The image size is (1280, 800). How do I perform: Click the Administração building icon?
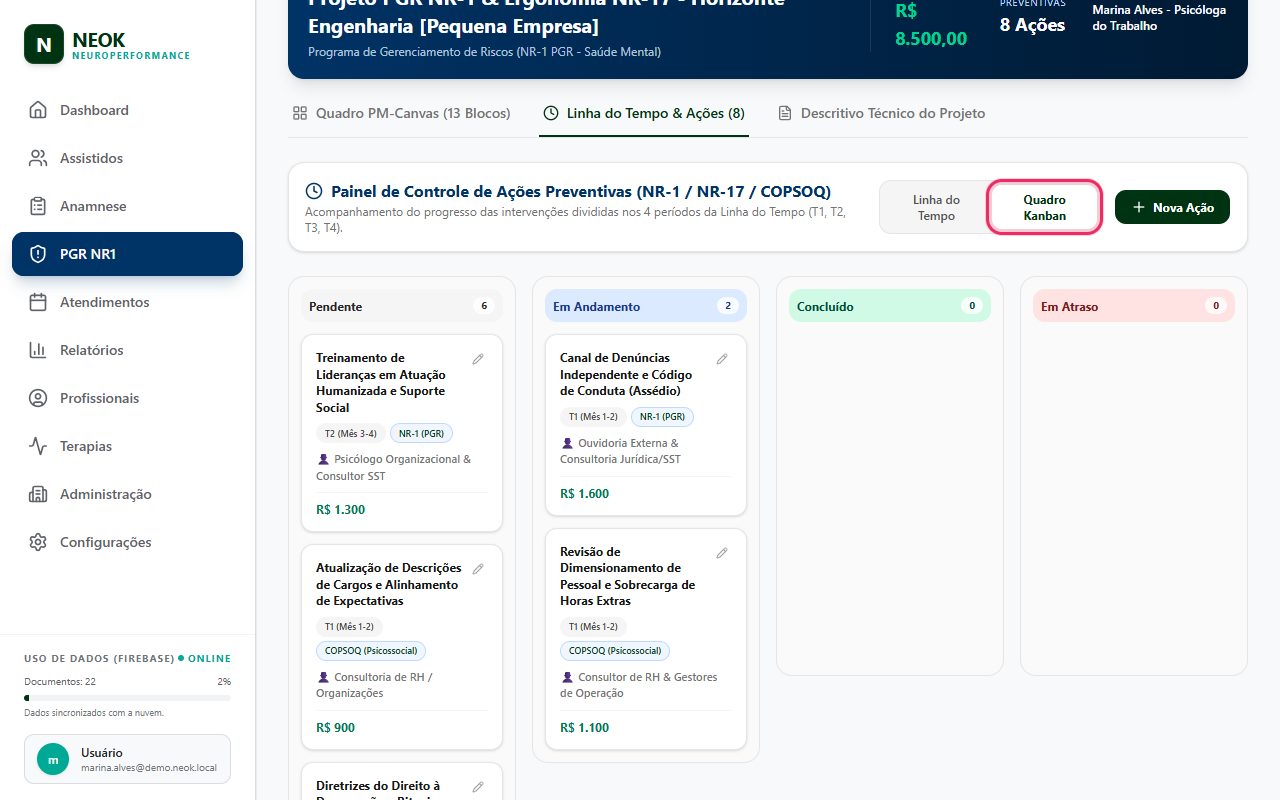(x=38, y=494)
